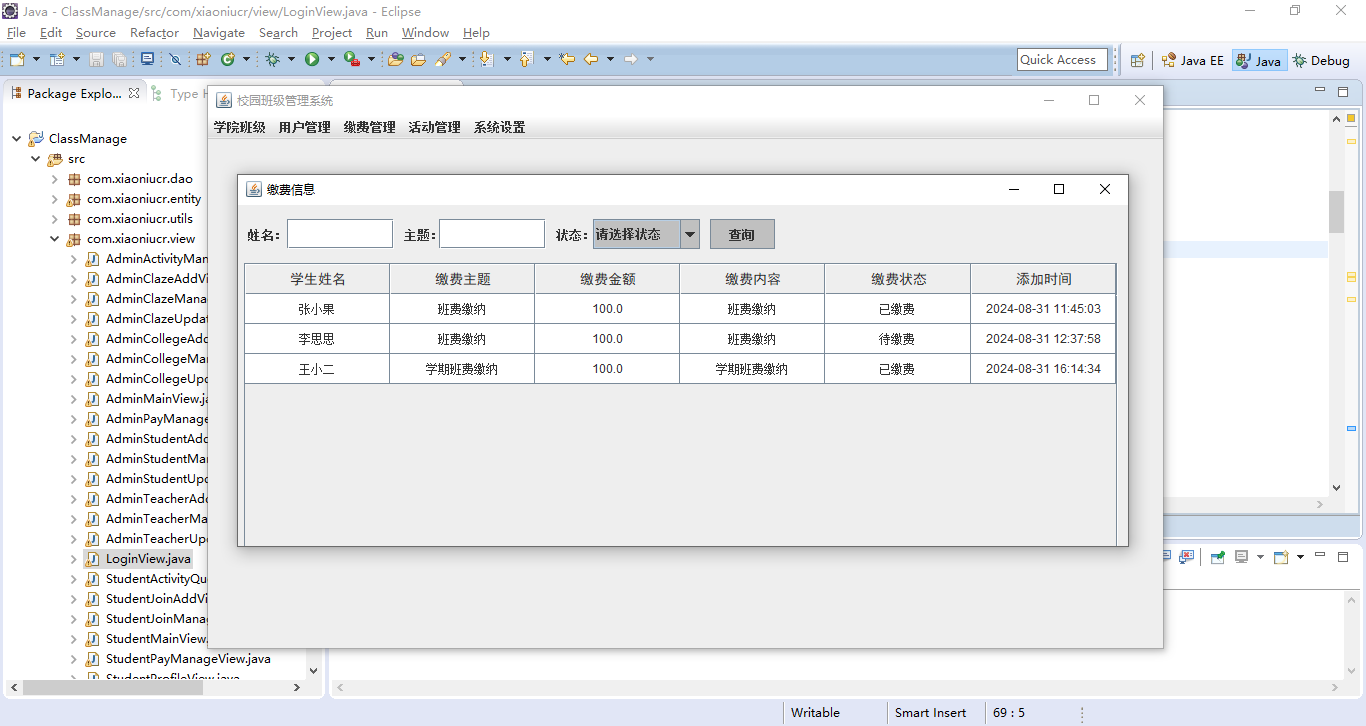
Task: Click the Open Task folder icon
Action: click(418, 59)
